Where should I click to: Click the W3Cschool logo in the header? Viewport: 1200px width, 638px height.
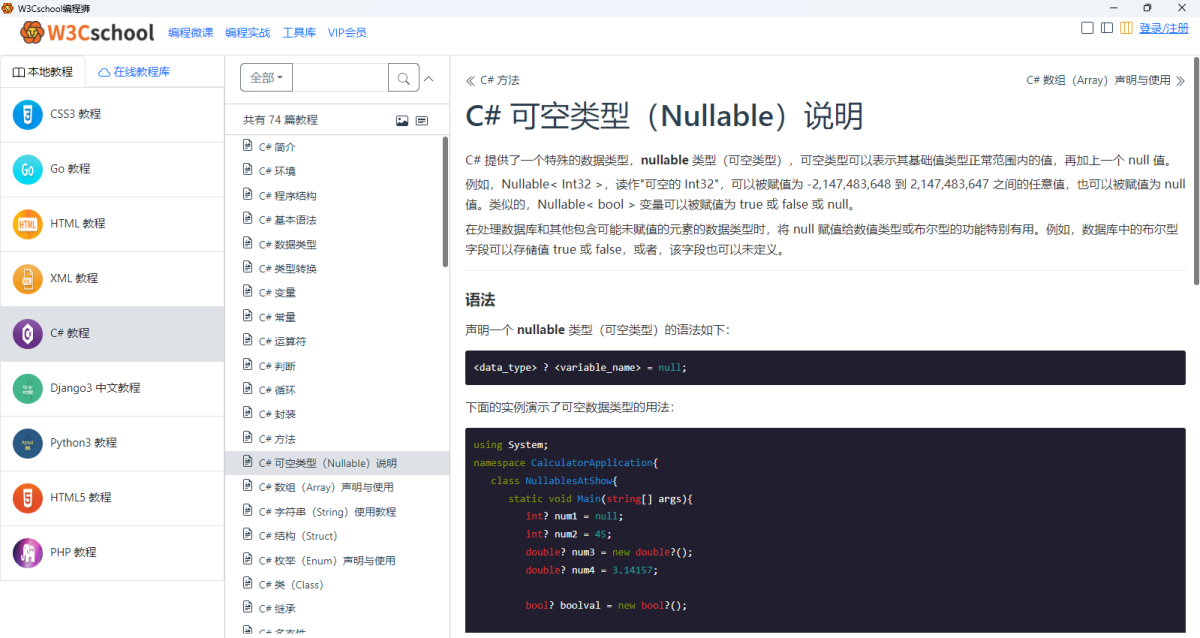click(88, 32)
